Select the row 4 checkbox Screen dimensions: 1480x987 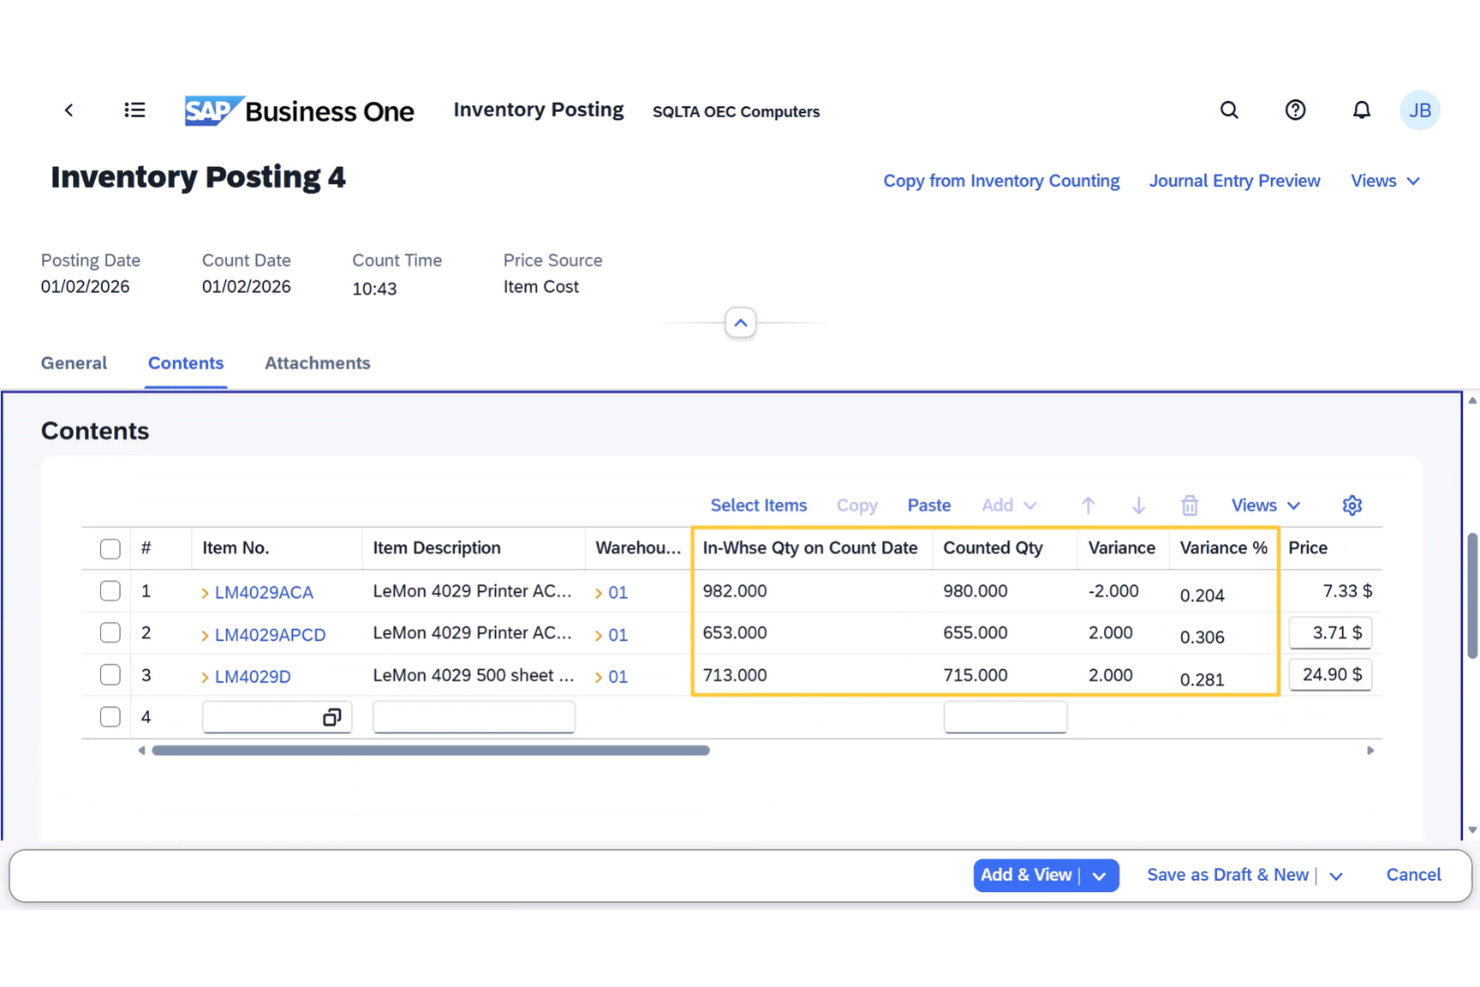pos(110,717)
